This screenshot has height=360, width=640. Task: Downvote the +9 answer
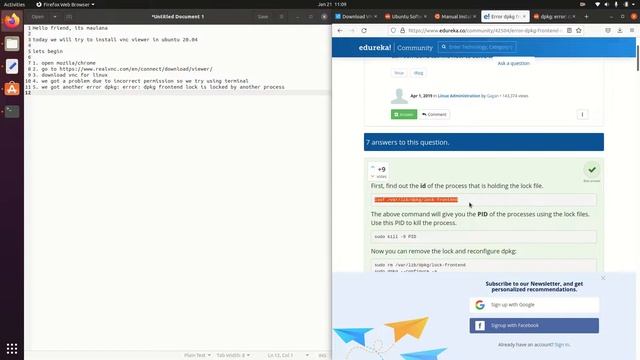(x=373, y=176)
